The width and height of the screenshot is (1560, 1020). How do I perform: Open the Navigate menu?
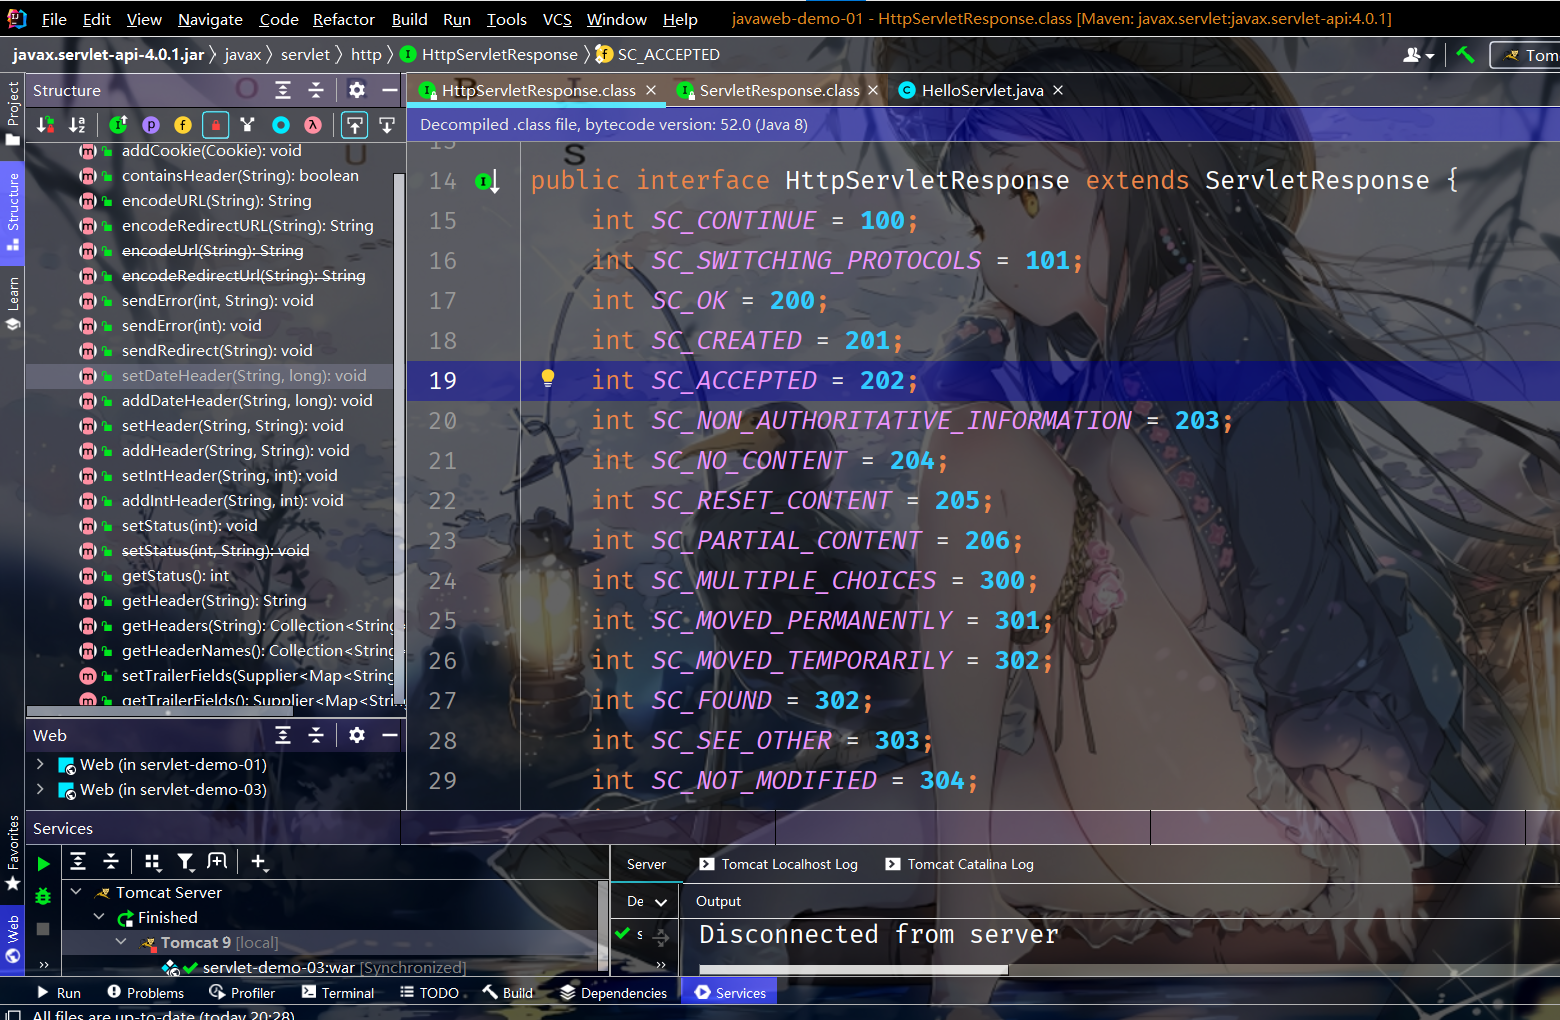210,19
